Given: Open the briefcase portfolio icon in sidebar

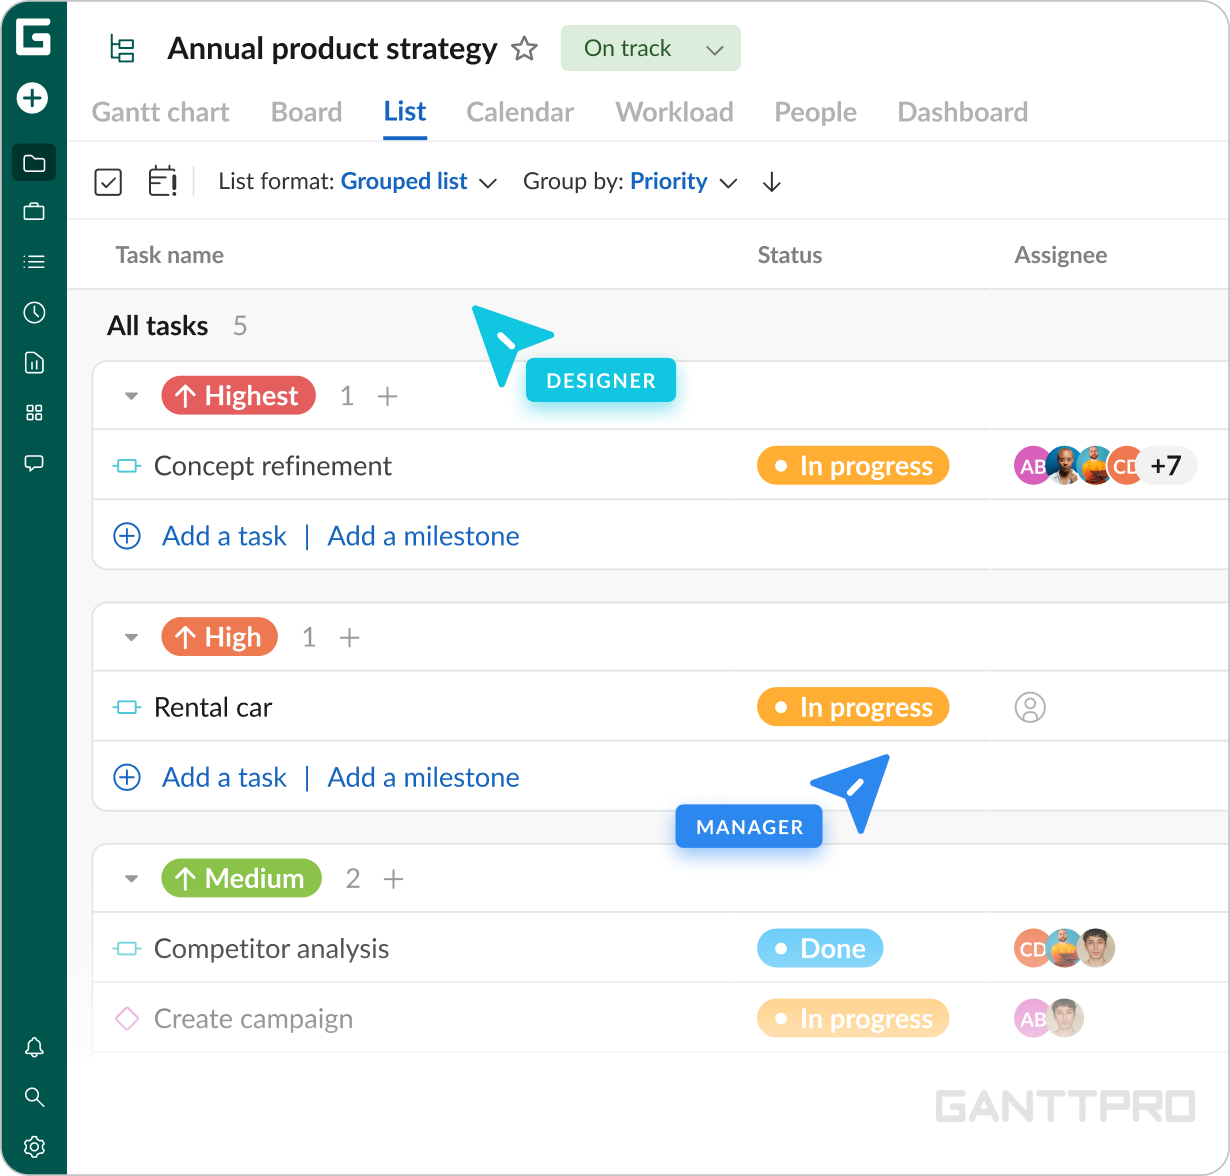Looking at the screenshot, I should click(34, 212).
